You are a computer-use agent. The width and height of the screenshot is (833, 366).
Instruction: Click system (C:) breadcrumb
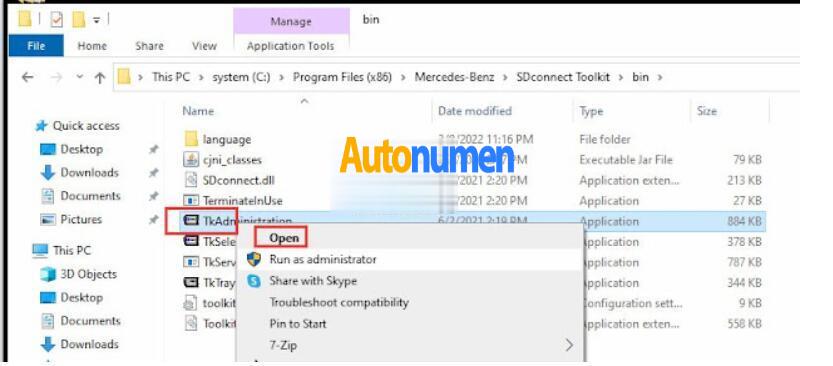click(x=241, y=77)
